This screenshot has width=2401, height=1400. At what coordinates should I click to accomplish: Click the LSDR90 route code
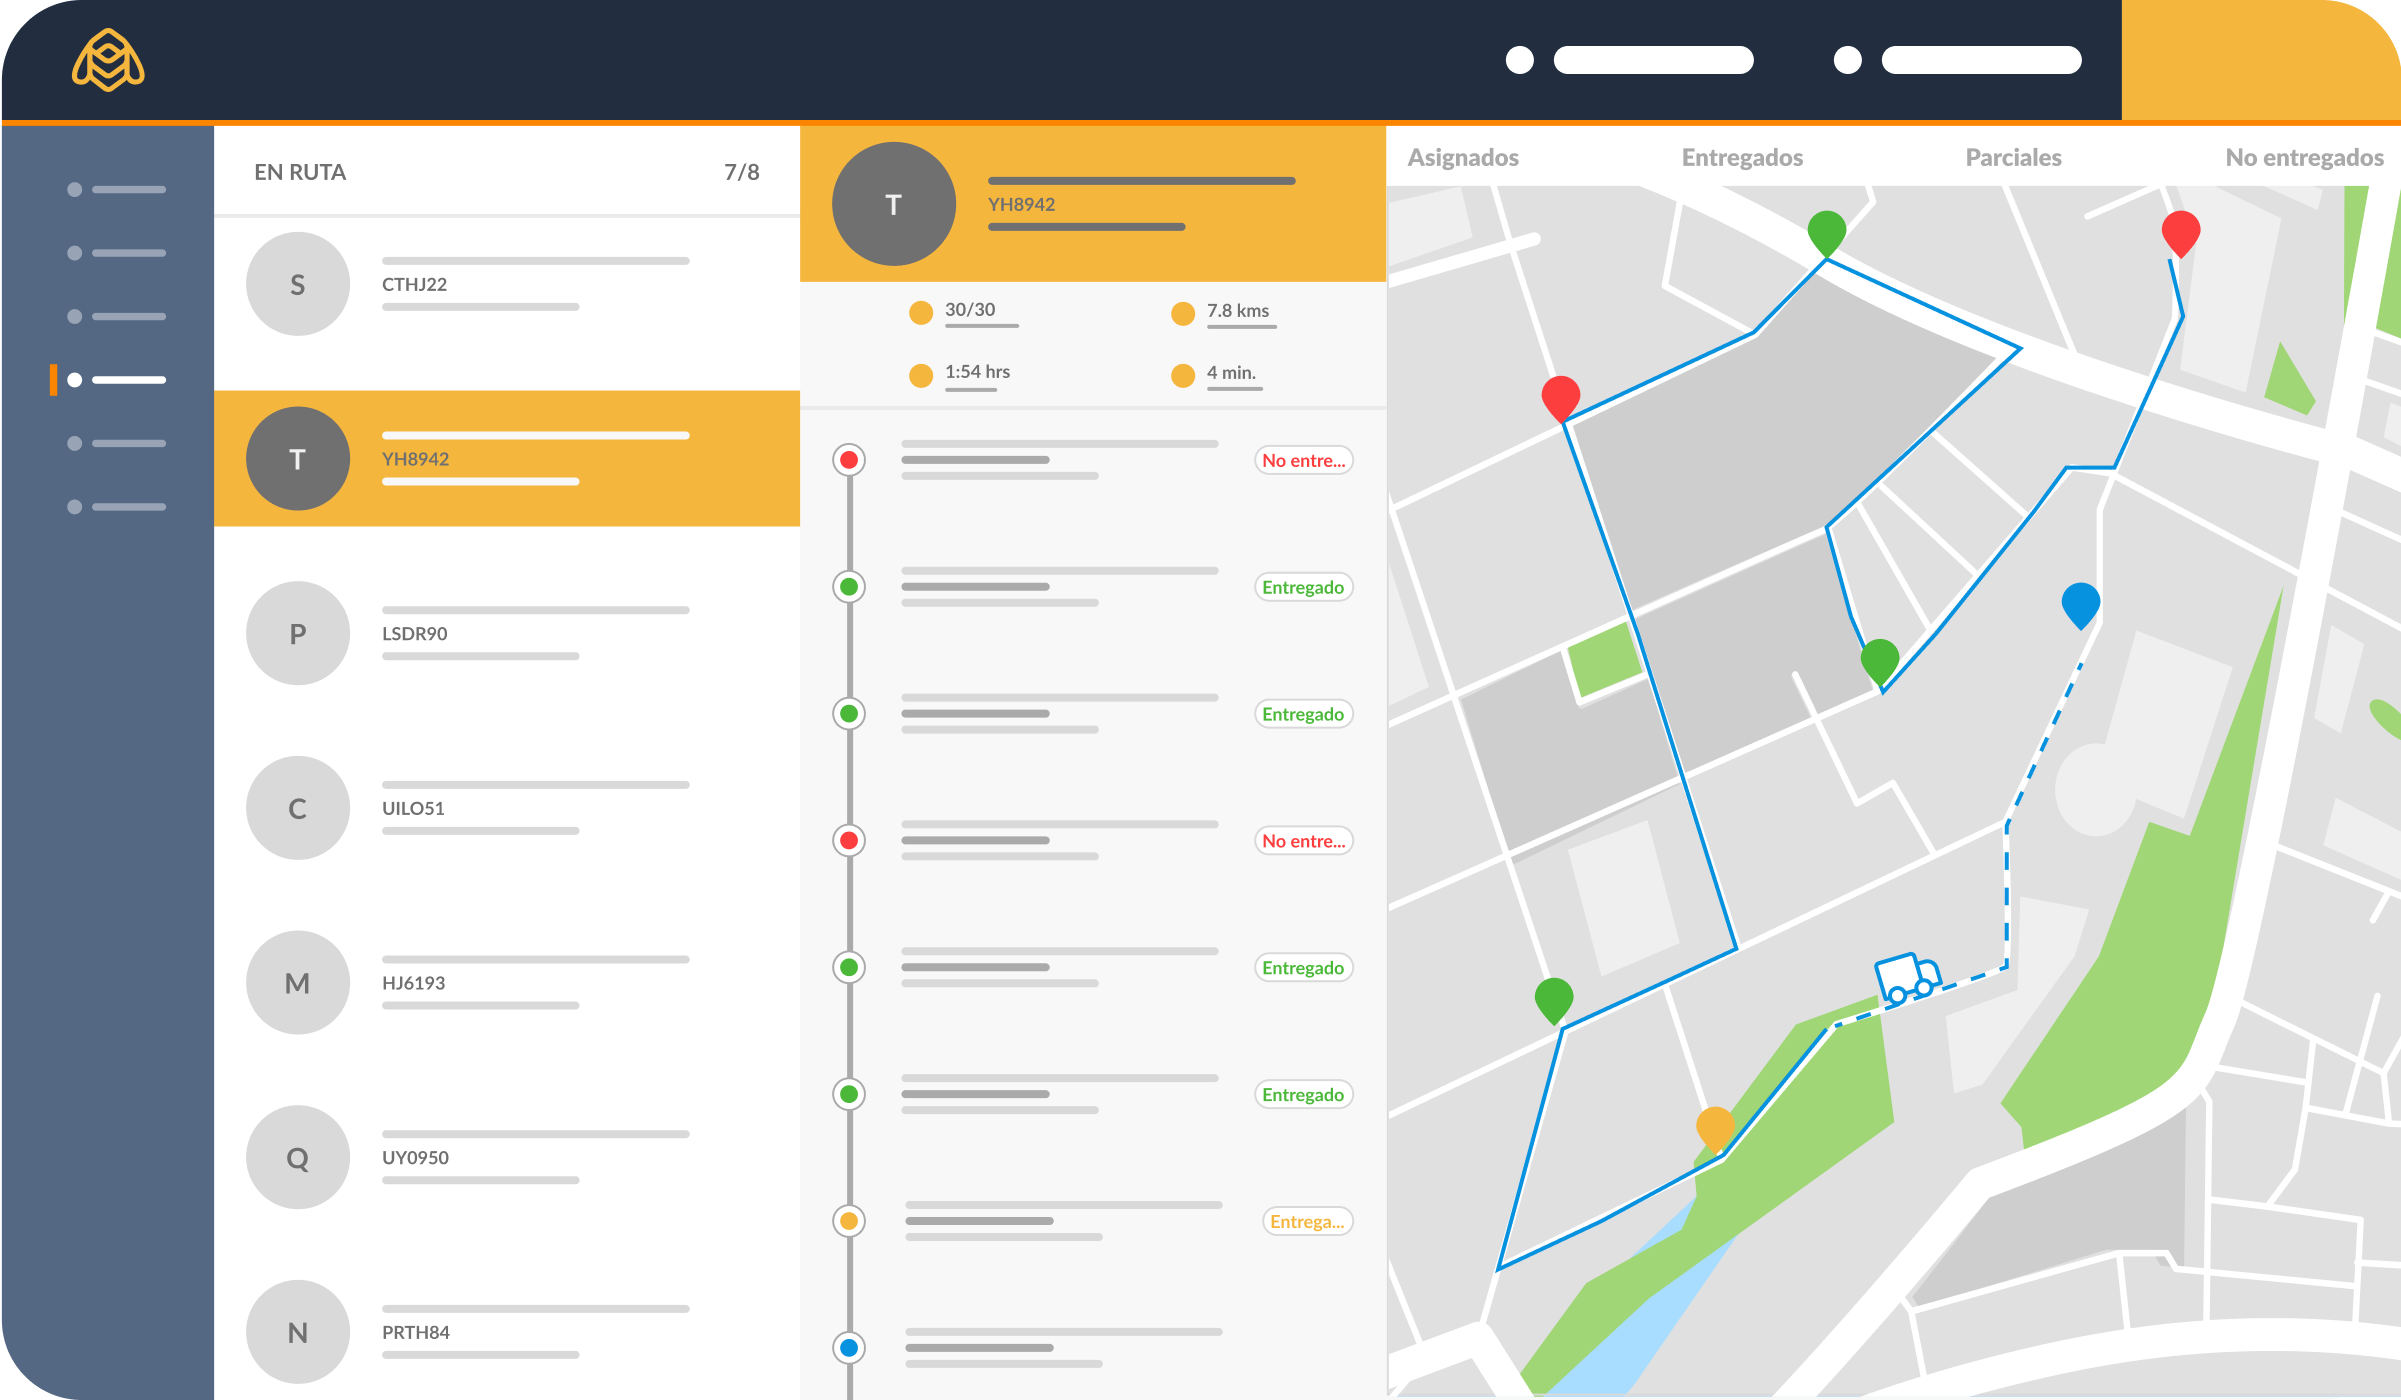pyautogui.click(x=414, y=633)
